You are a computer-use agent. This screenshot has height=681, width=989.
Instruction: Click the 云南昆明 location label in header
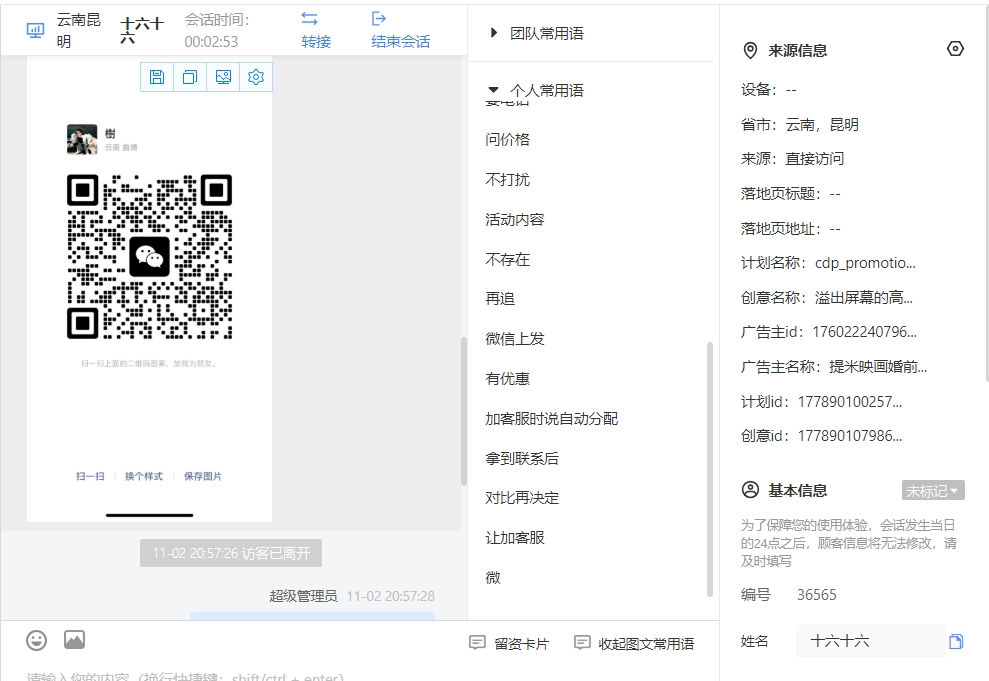tap(79, 30)
